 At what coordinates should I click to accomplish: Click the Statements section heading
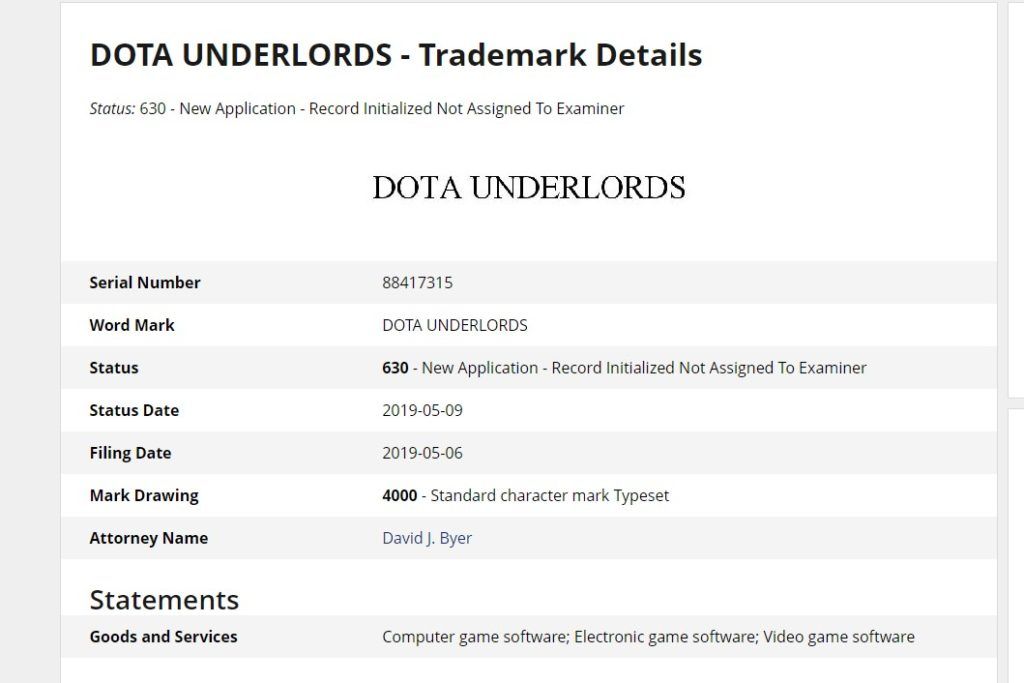pos(164,599)
